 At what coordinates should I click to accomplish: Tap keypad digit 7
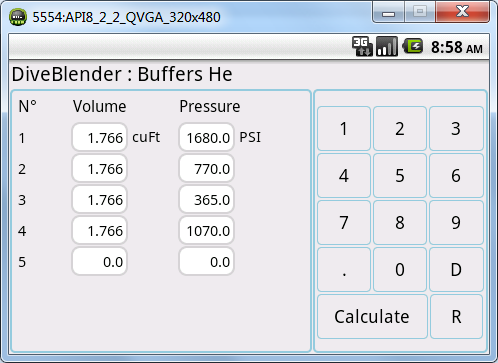click(x=344, y=223)
